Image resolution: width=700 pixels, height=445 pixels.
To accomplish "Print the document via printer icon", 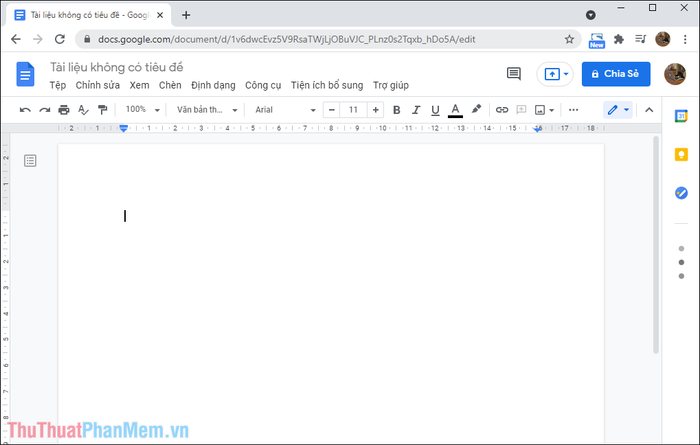I will (x=64, y=110).
